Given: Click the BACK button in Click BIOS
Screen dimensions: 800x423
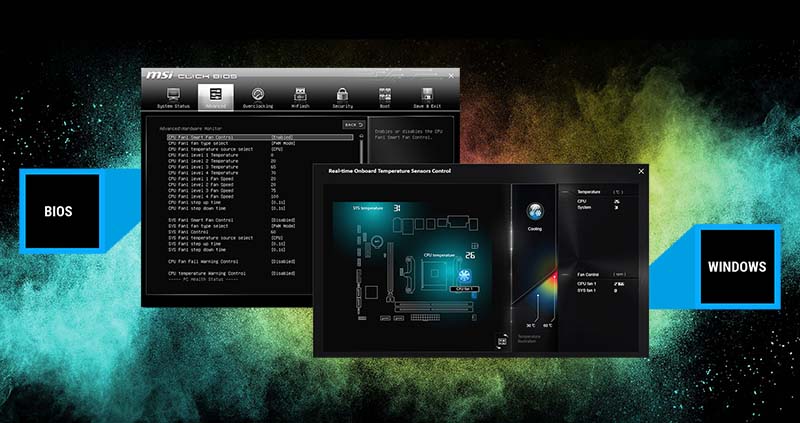Looking at the screenshot, I should (x=354, y=125).
